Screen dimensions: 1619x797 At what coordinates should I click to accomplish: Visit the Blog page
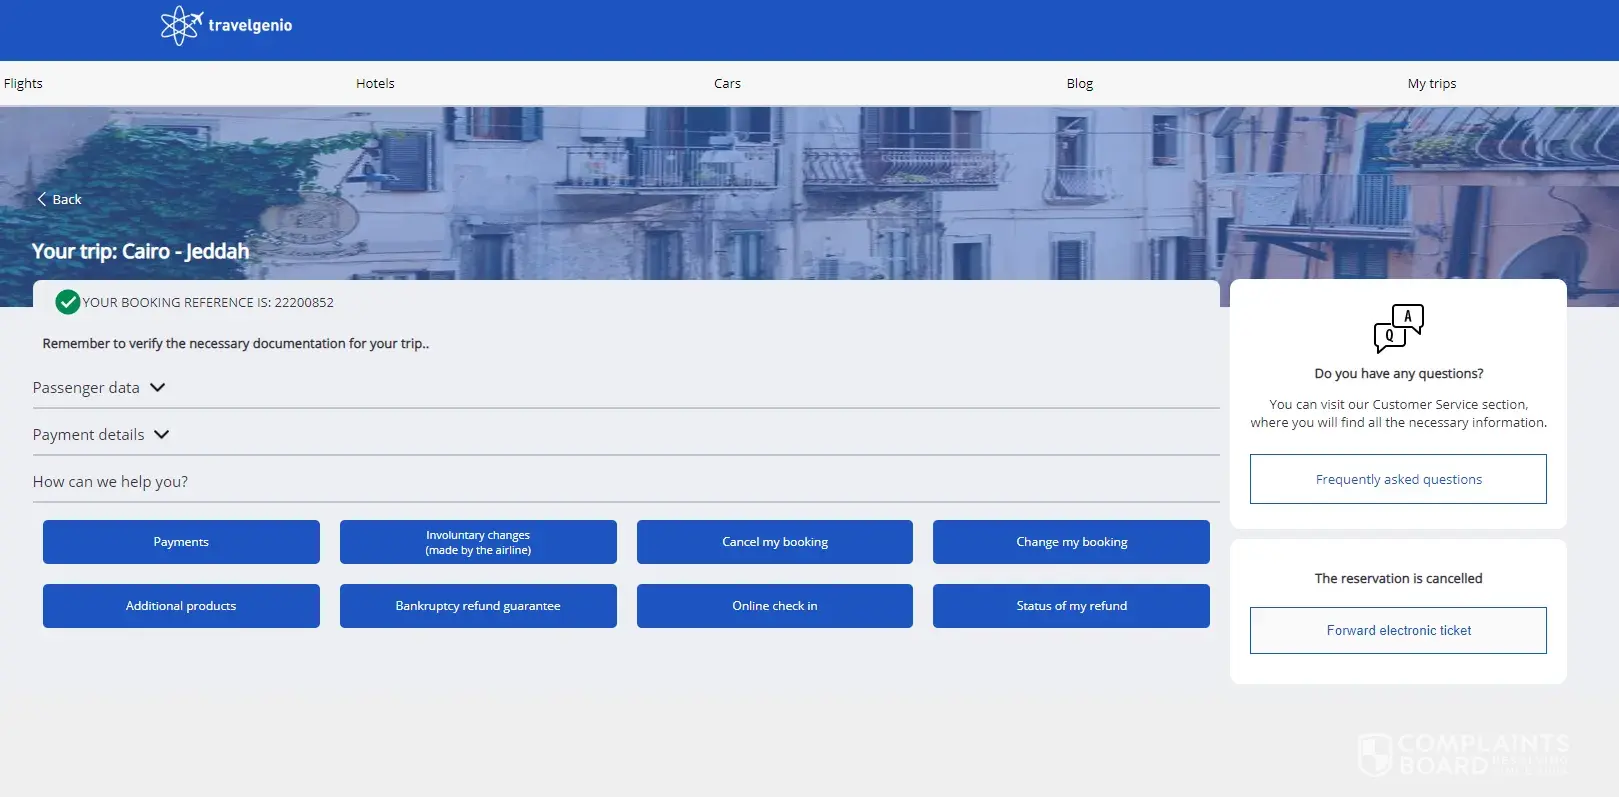[x=1079, y=84]
